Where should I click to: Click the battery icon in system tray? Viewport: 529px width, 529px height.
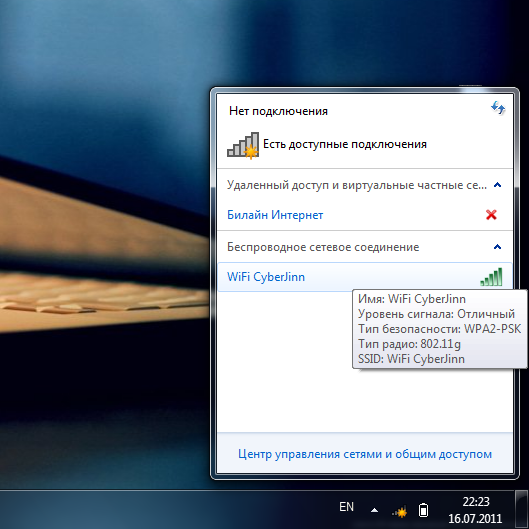coord(424,510)
